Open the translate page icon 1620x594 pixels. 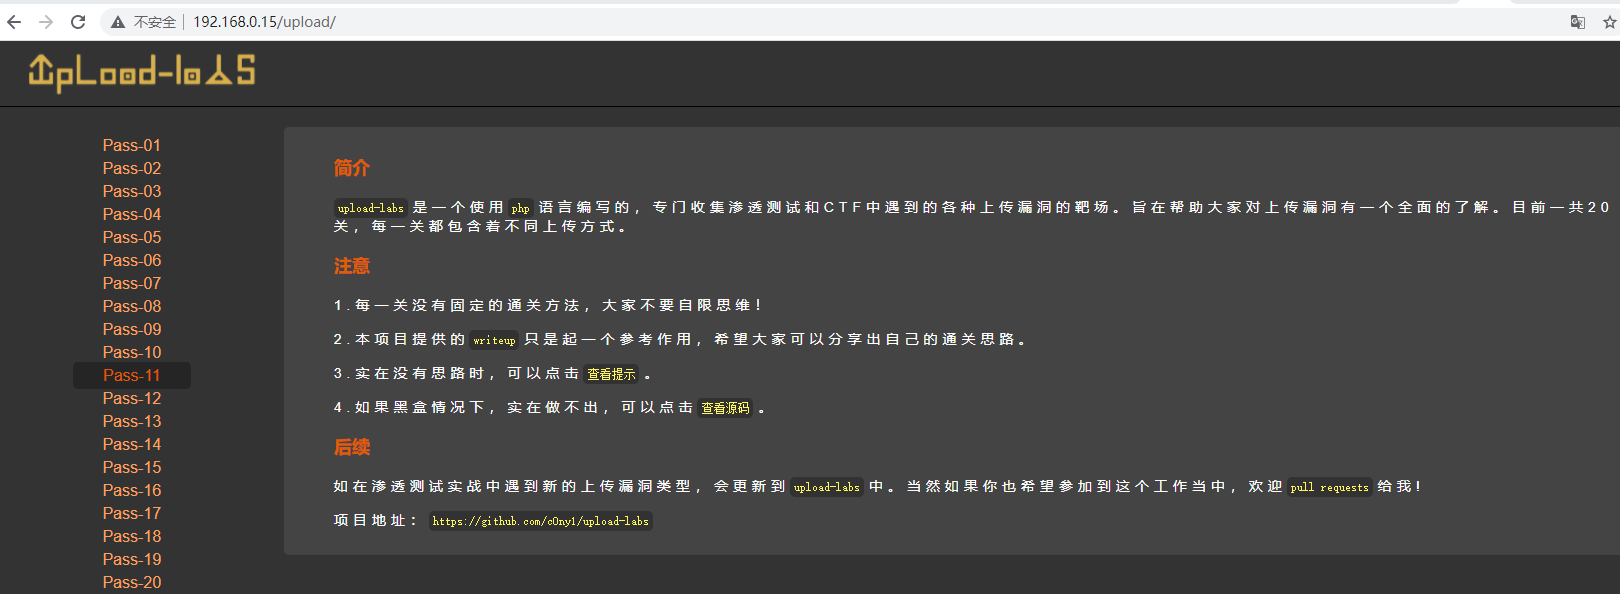(1578, 22)
